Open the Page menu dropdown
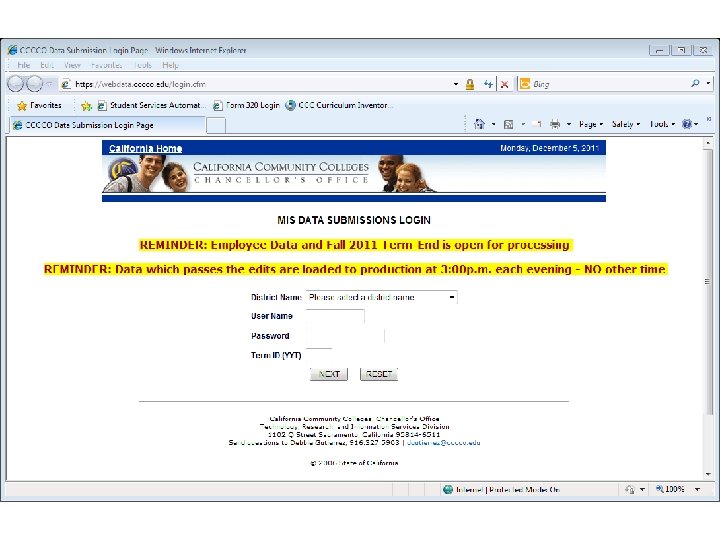 591,124
